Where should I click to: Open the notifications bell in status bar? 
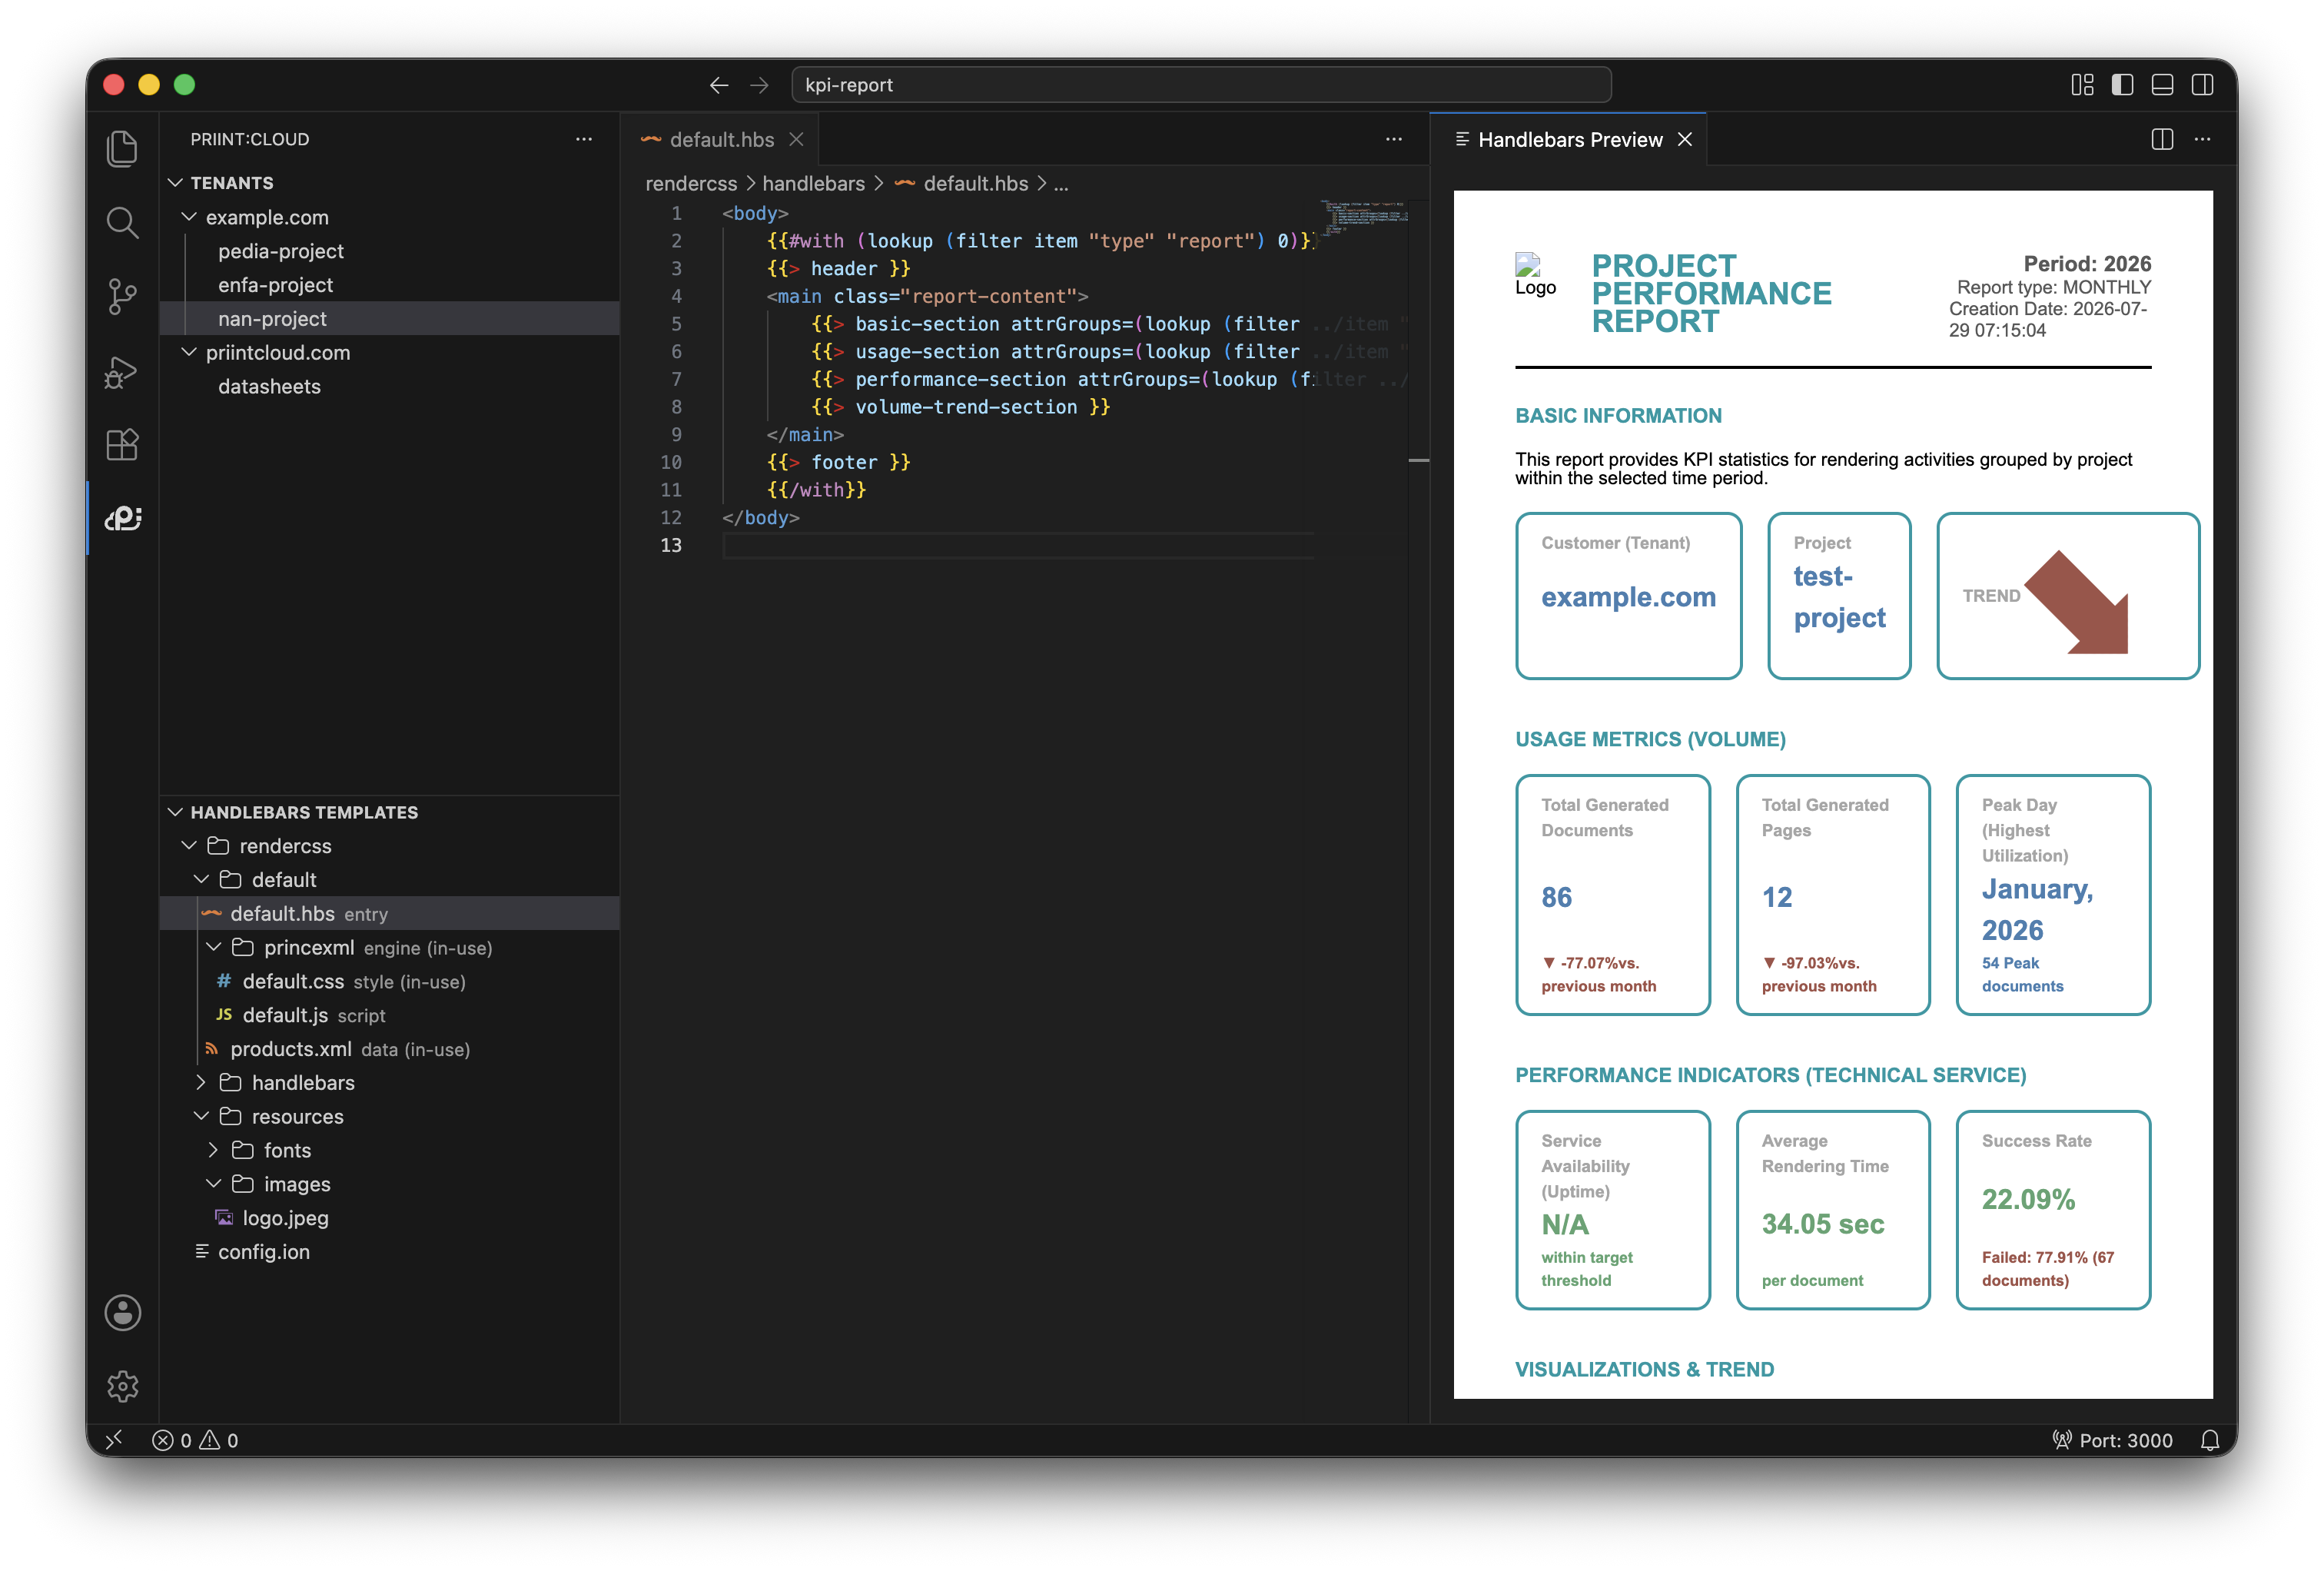[2210, 1441]
